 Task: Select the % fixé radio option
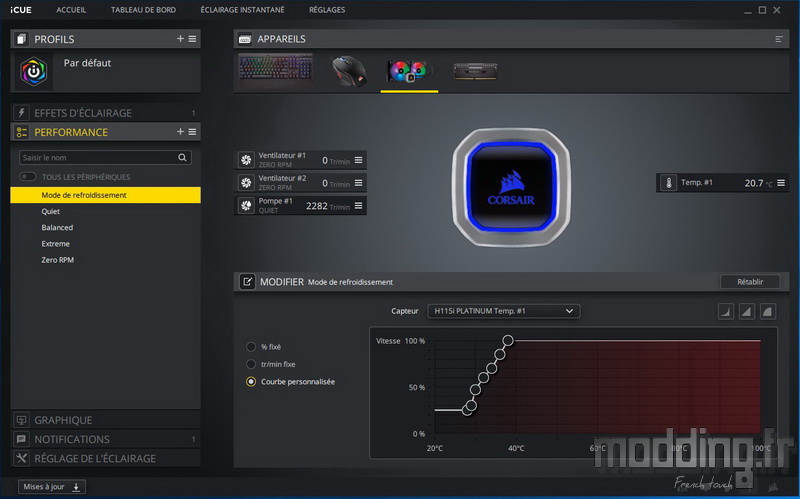[251, 347]
